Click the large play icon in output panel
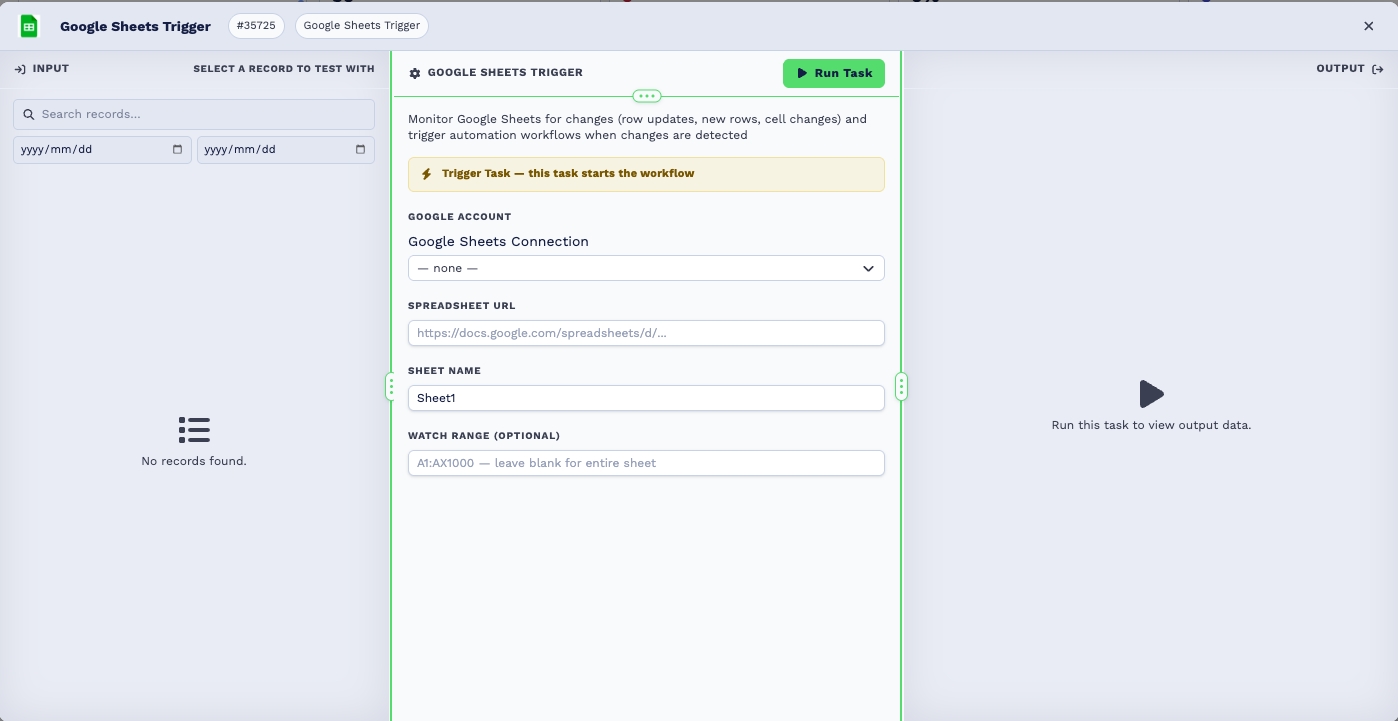The width and height of the screenshot is (1398, 721). point(1151,393)
